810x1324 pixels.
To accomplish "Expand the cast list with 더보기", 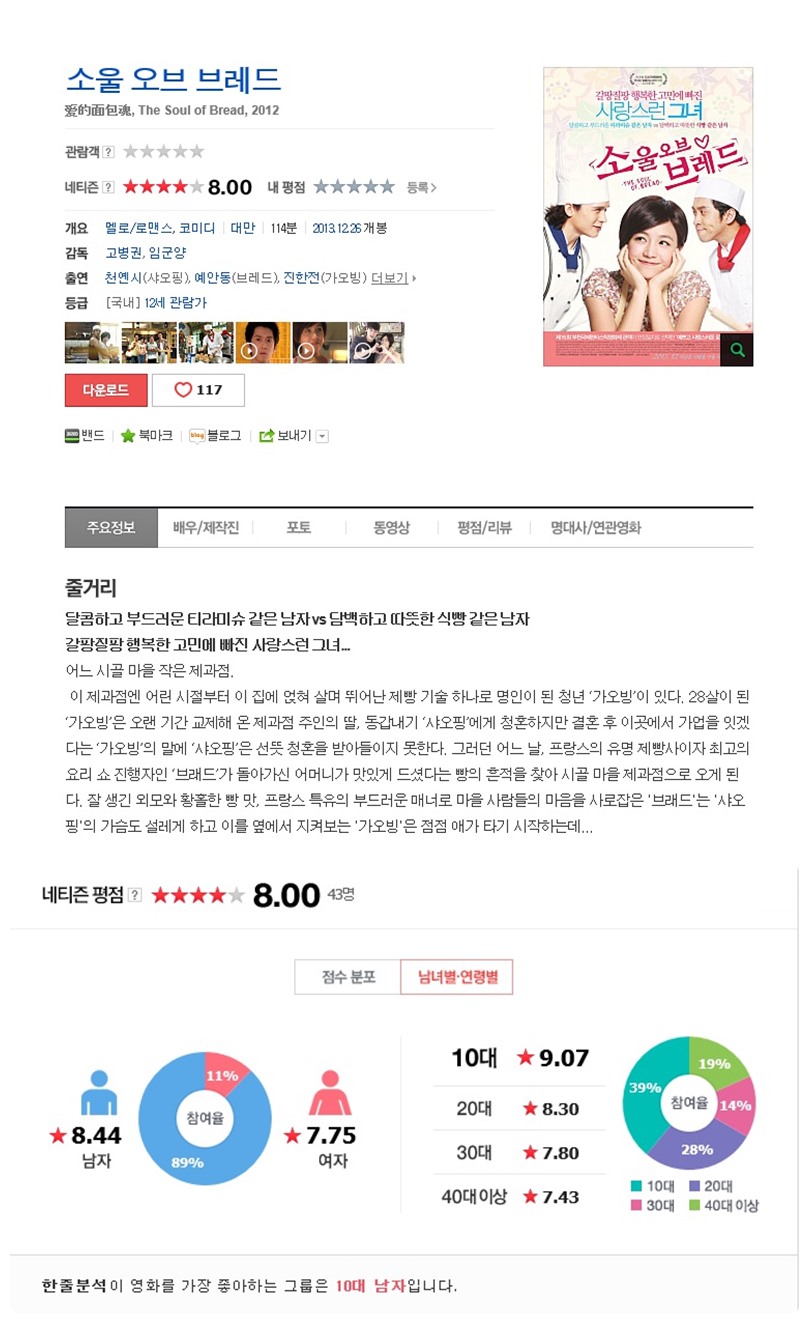I will pyautogui.click(x=393, y=278).
